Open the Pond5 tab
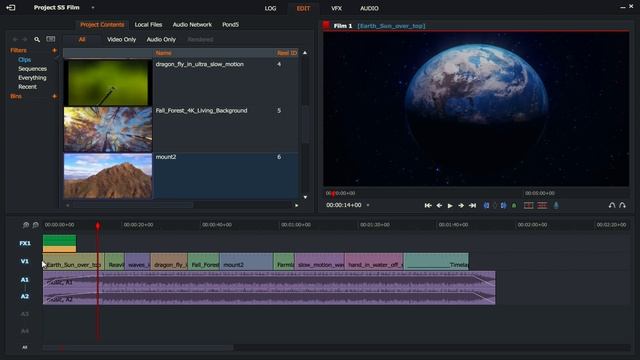 (230, 24)
